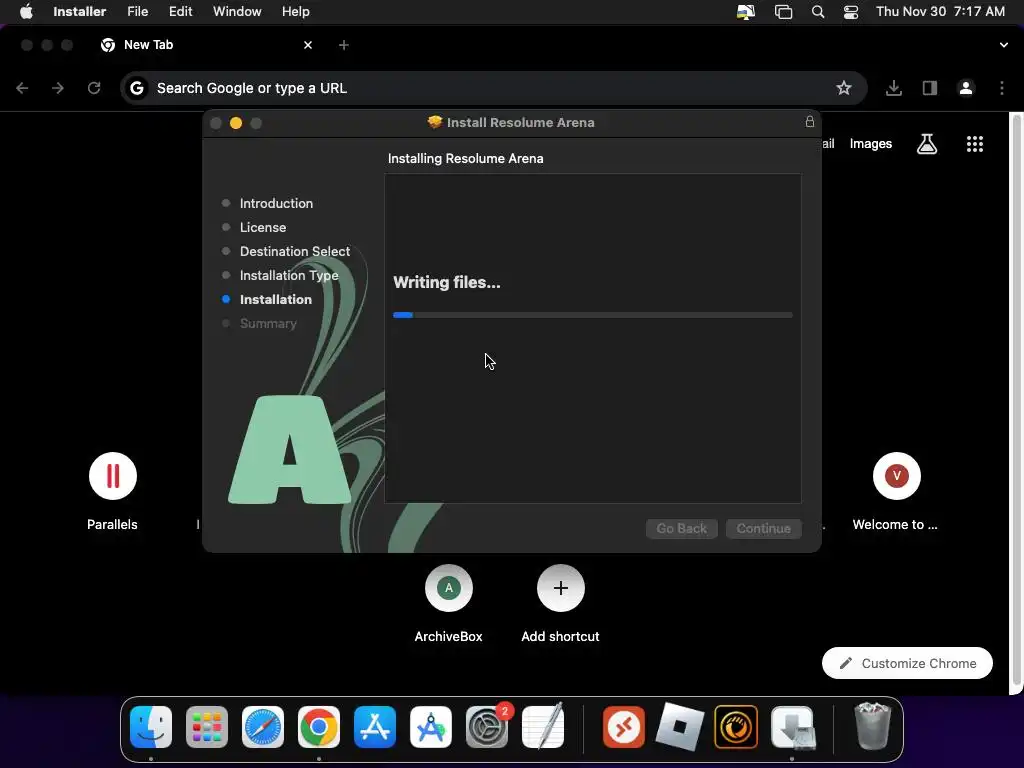Click the Continue button
Viewport: 1024px width, 768px height.
pyautogui.click(x=763, y=528)
